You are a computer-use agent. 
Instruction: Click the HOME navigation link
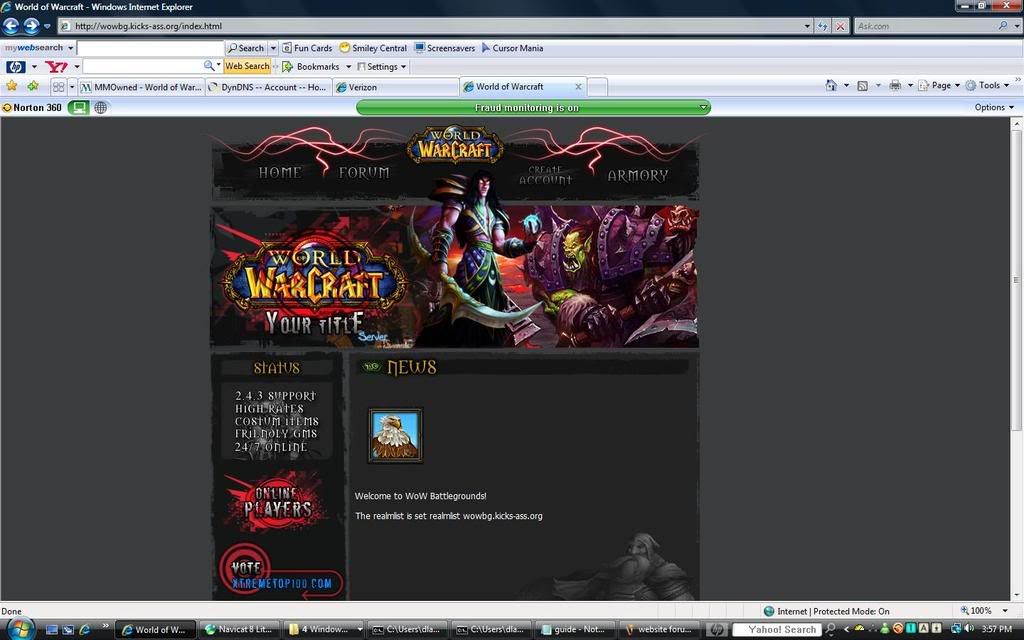point(280,172)
